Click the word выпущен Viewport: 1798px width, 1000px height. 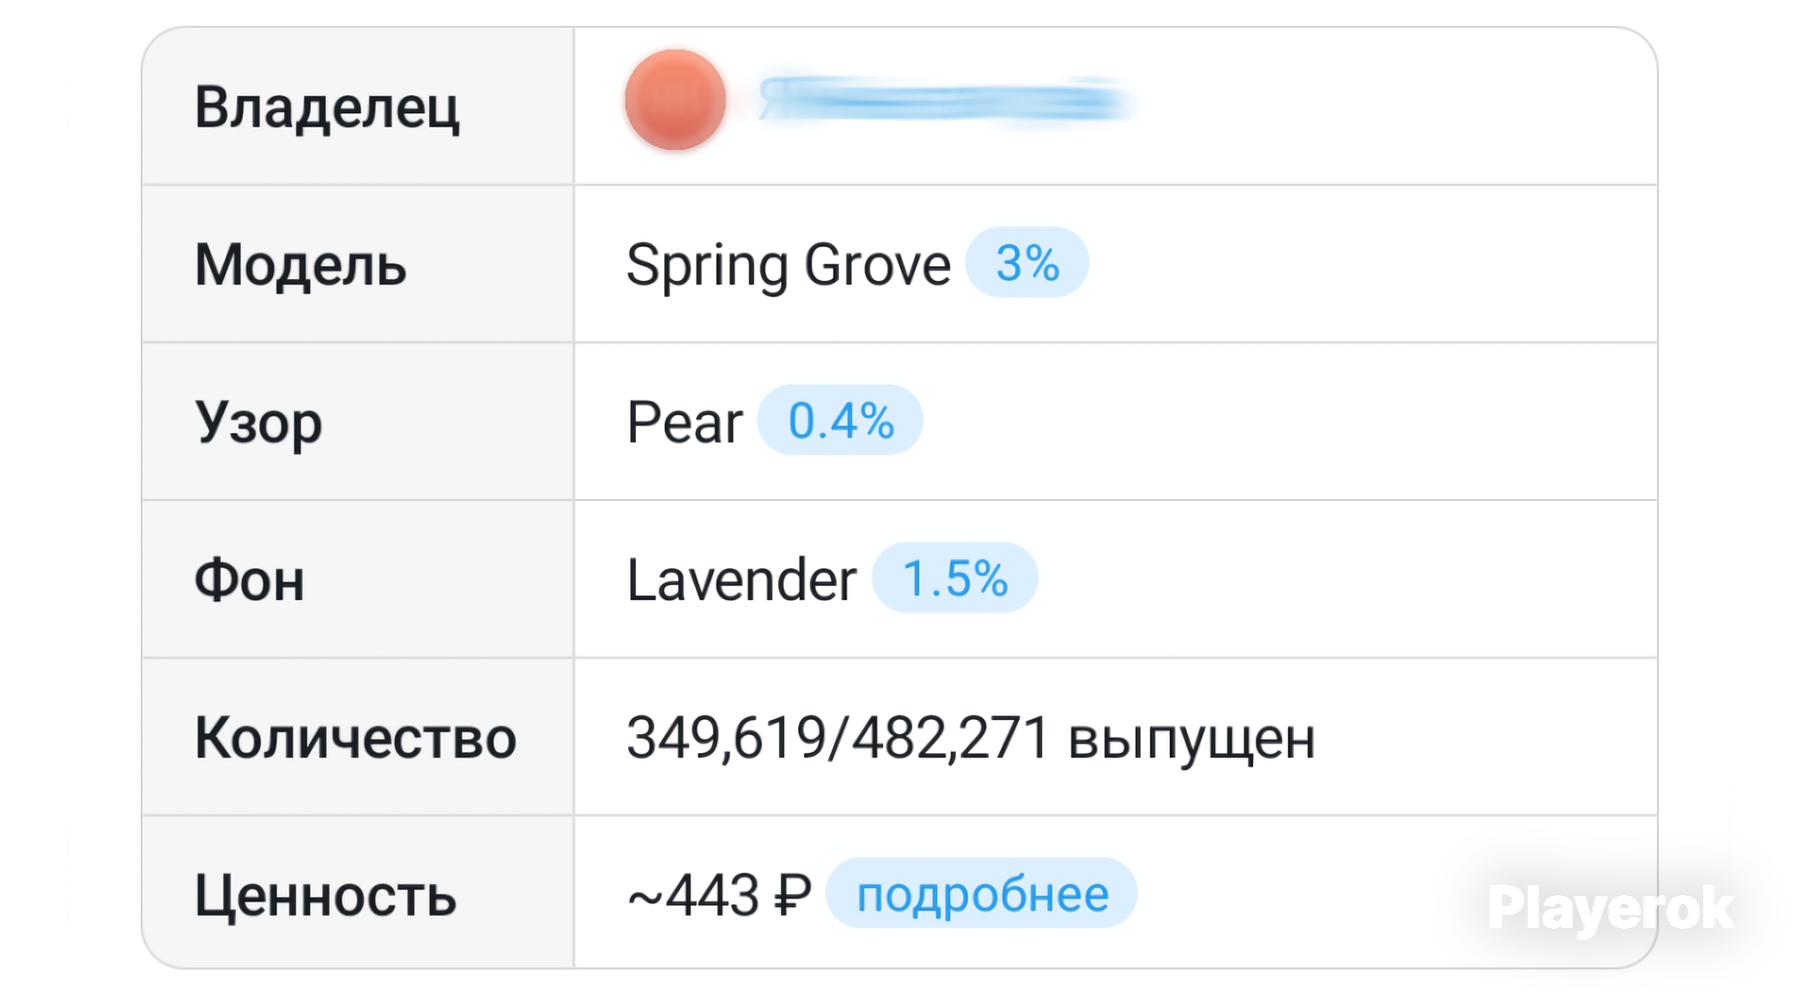pyautogui.click(x=1191, y=738)
